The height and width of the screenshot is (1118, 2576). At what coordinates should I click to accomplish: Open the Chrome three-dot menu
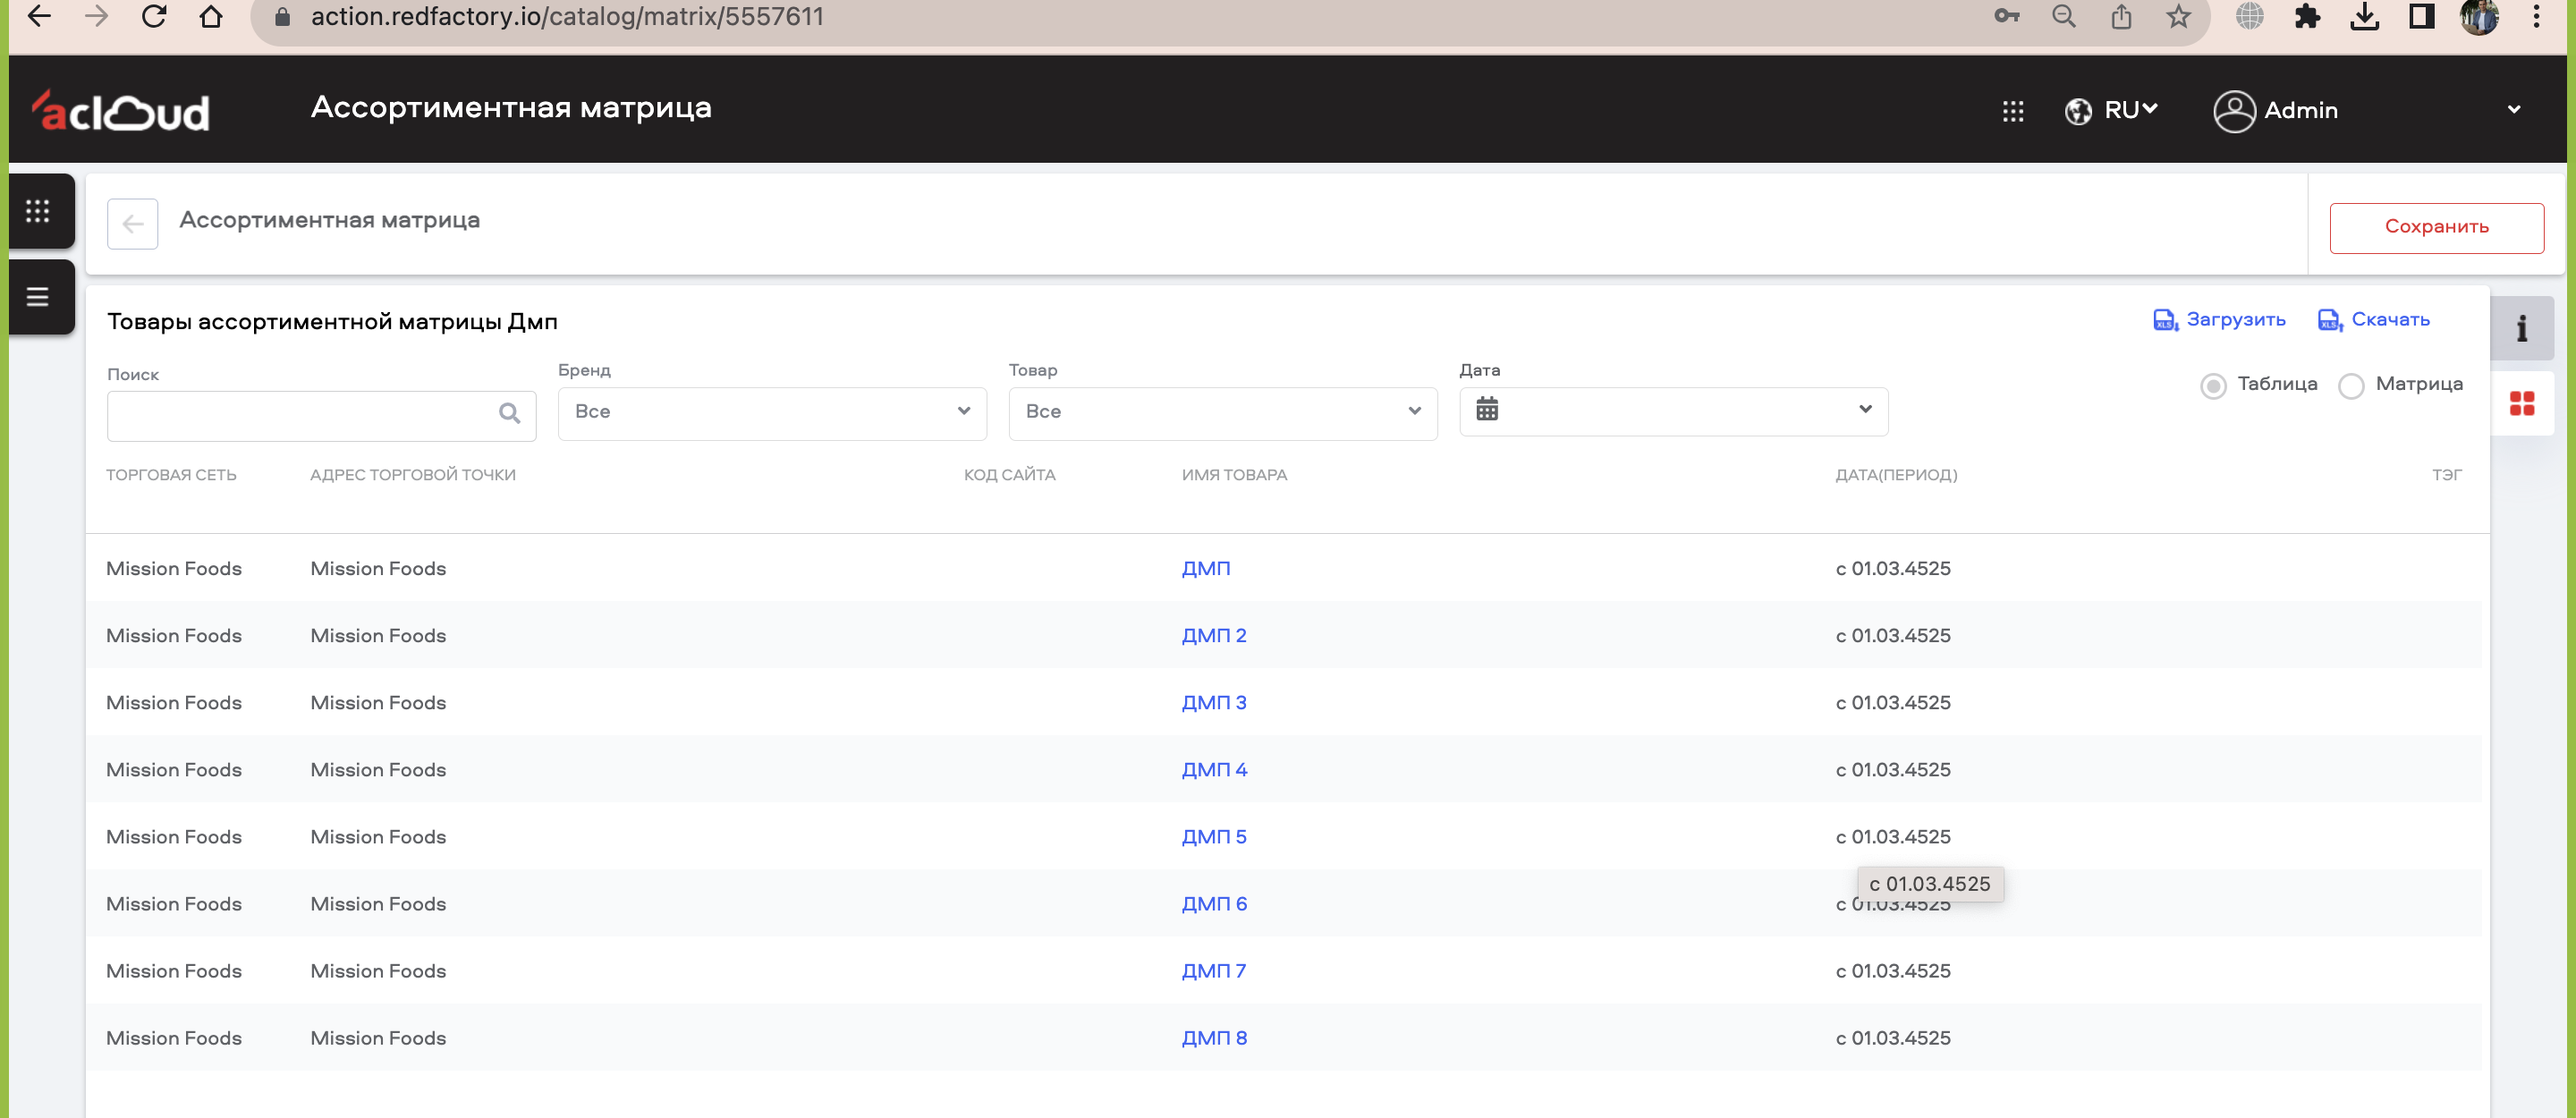click(x=2536, y=16)
